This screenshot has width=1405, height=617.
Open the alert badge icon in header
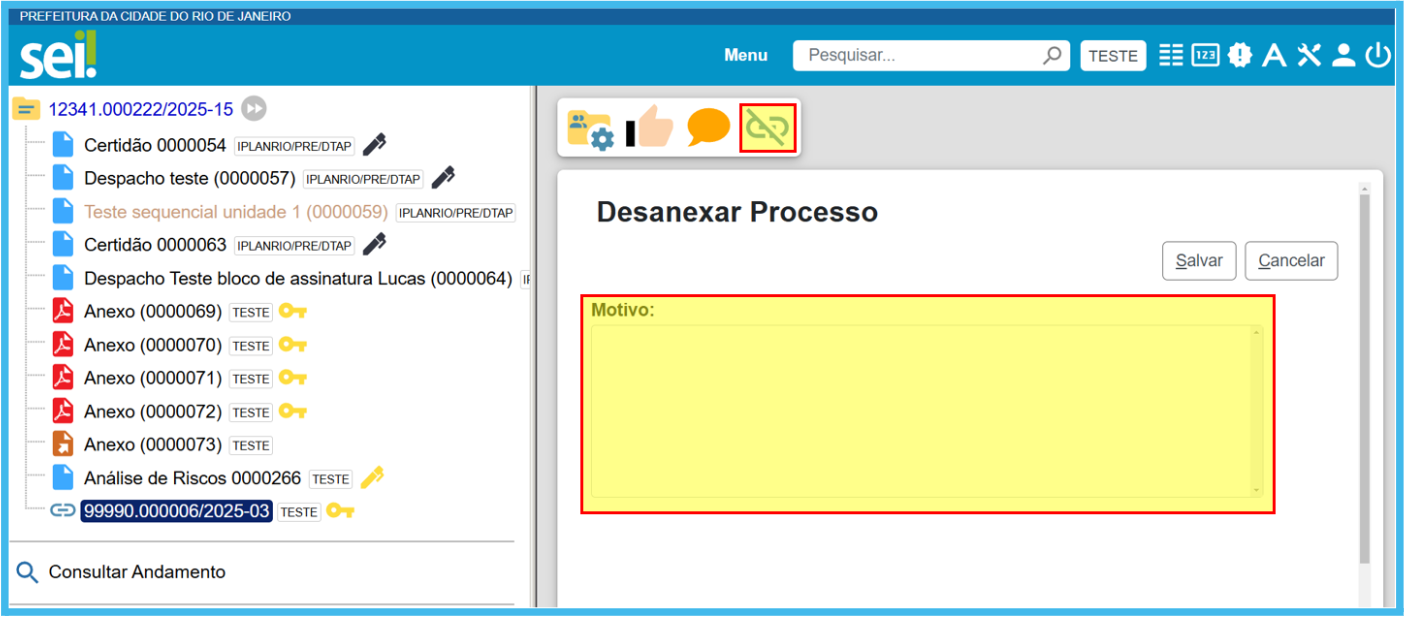(1240, 56)
